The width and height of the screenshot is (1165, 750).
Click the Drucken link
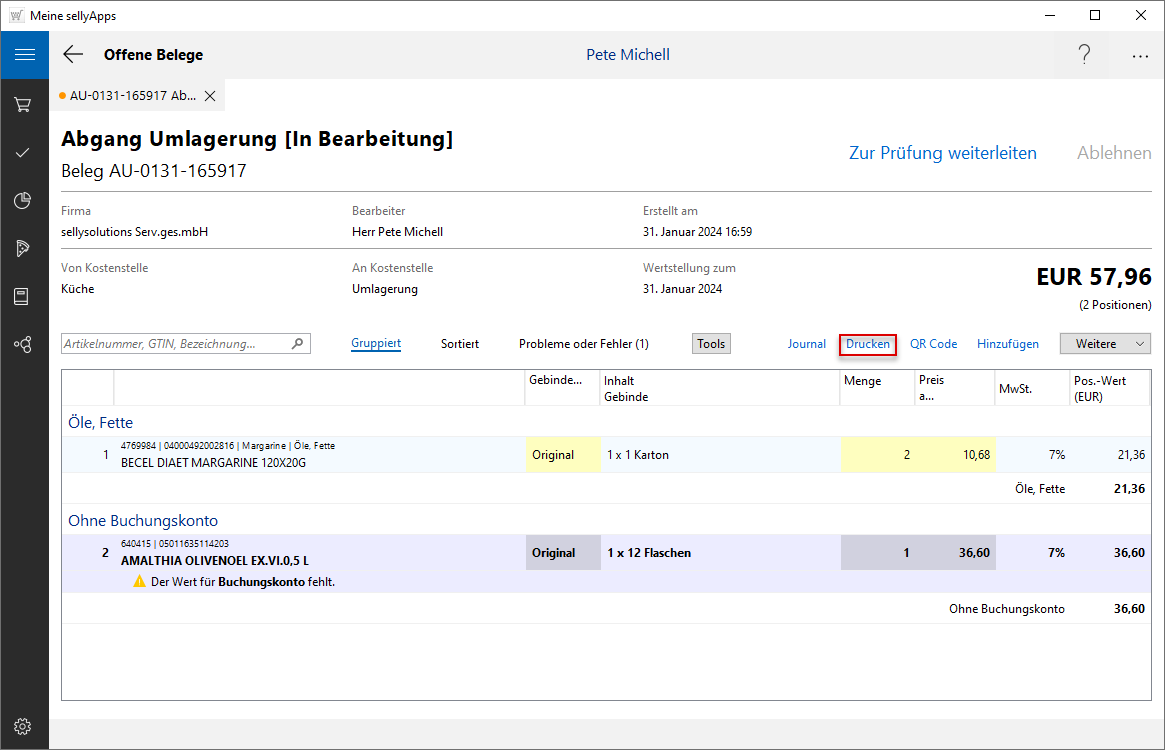pyautogui.click(x=867, y=344)
